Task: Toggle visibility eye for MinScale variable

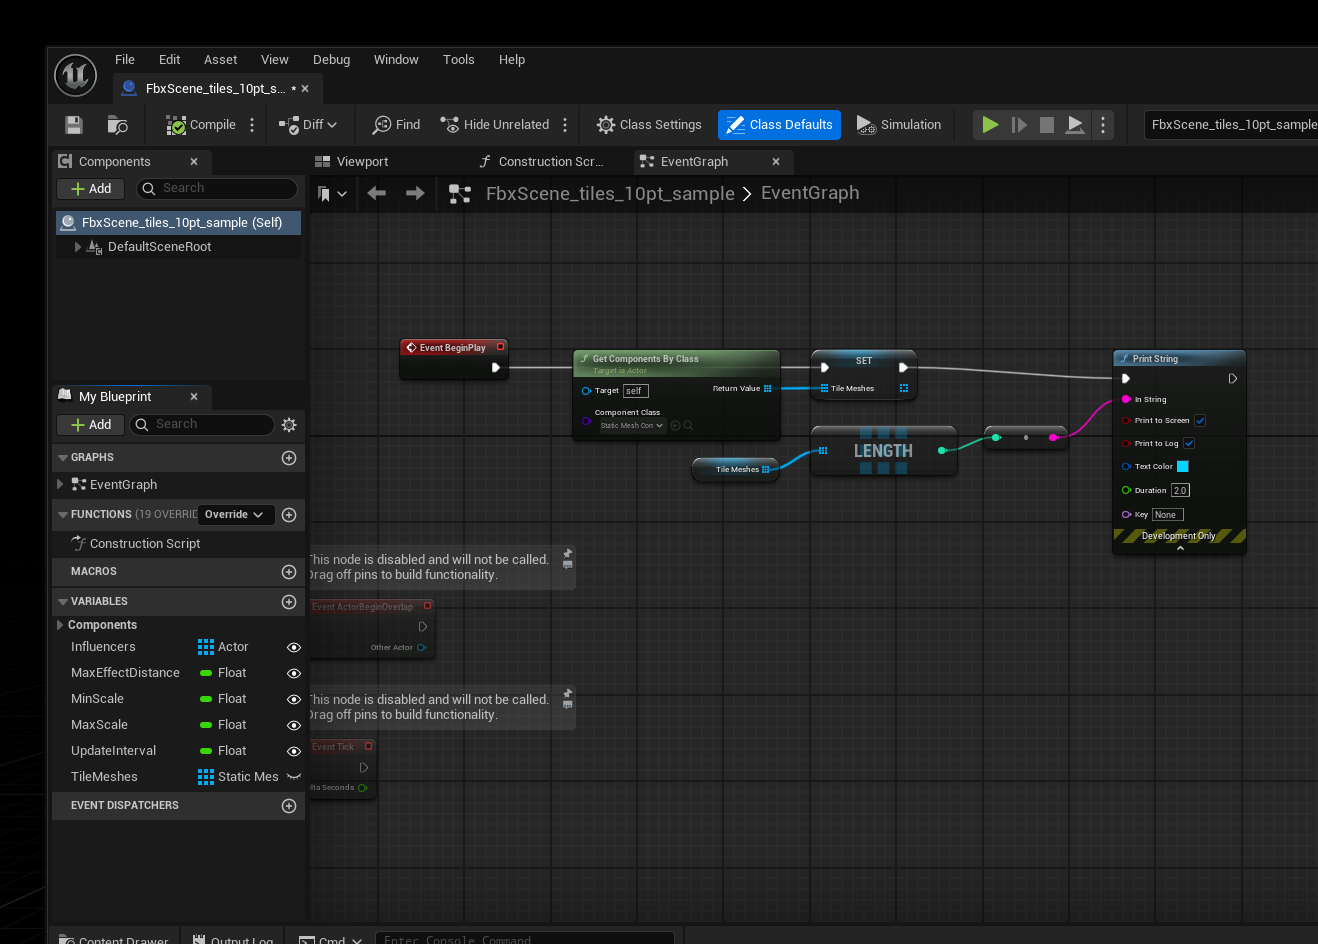Action: tap(294, 699)
